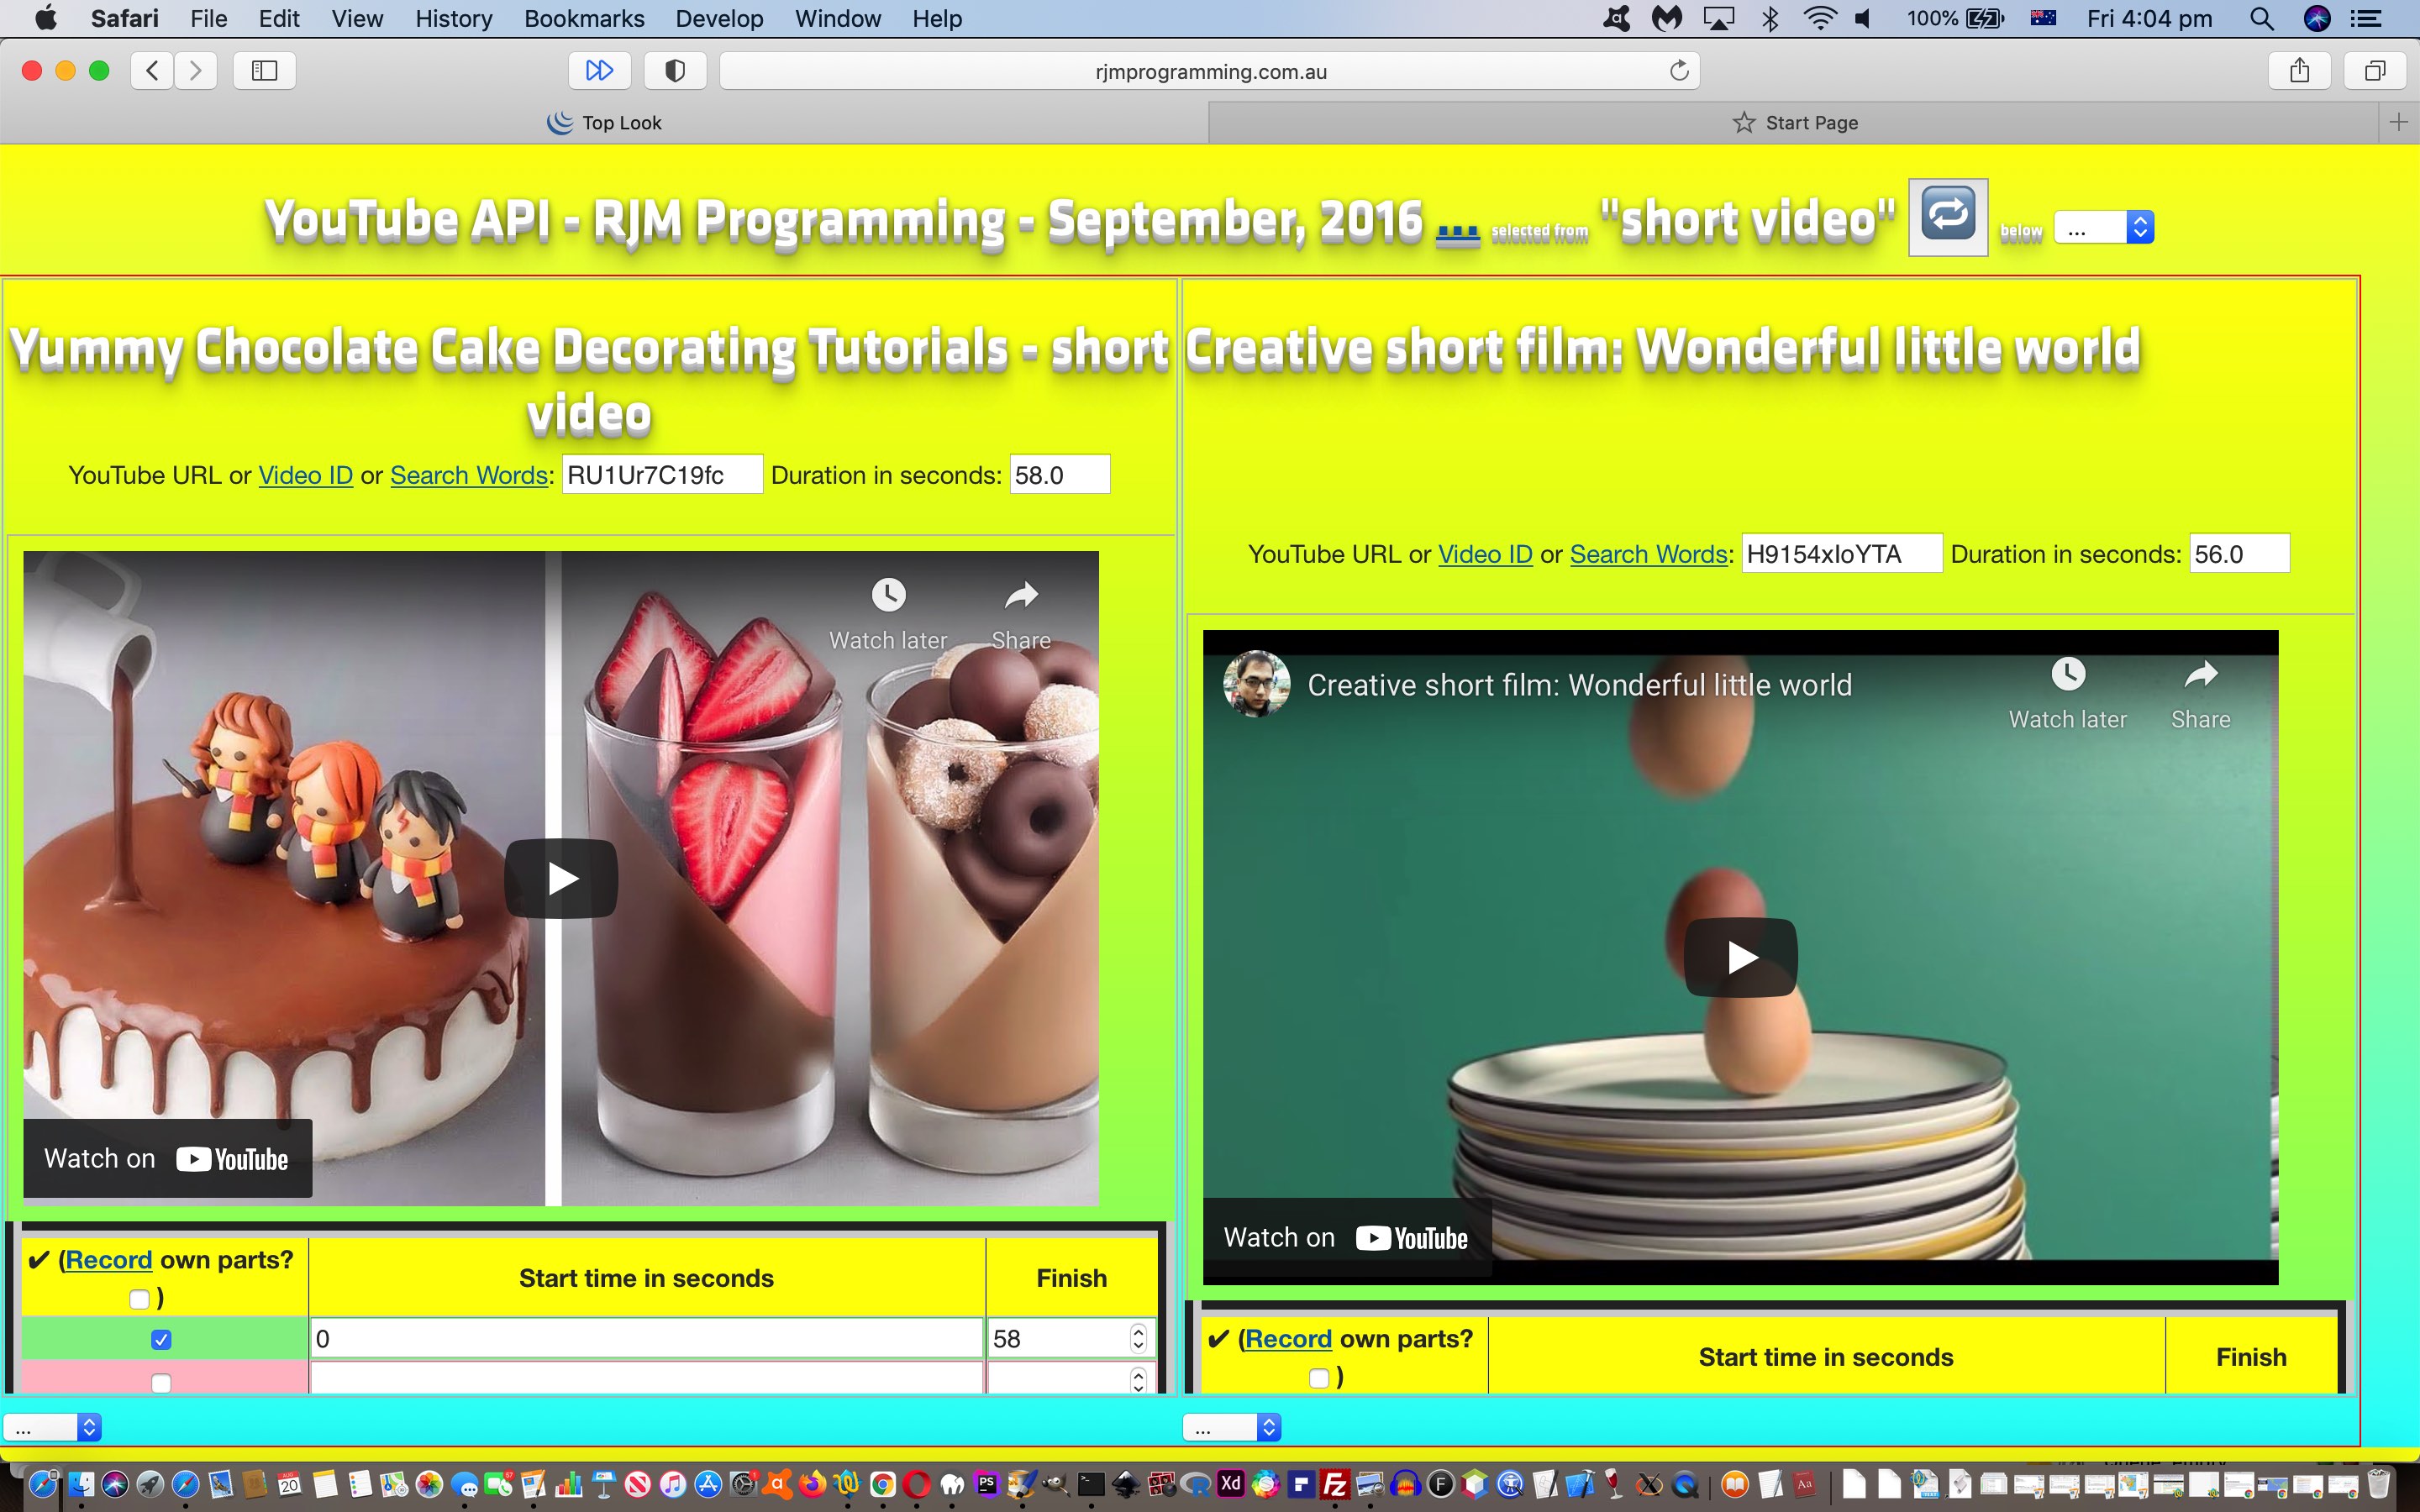
Task: Click the blue swap-video button in the heading
Action: point(1948,218)
